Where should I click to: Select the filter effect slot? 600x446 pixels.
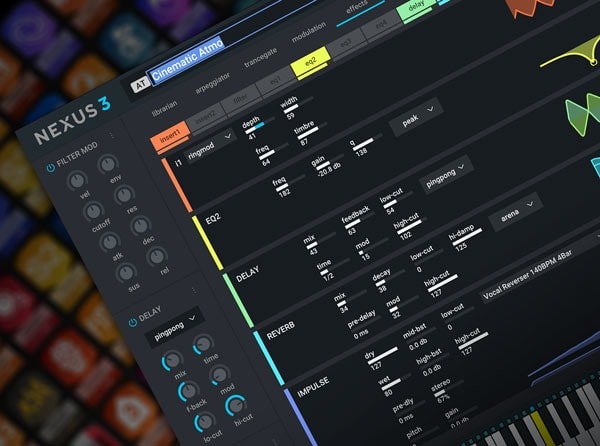240,98
